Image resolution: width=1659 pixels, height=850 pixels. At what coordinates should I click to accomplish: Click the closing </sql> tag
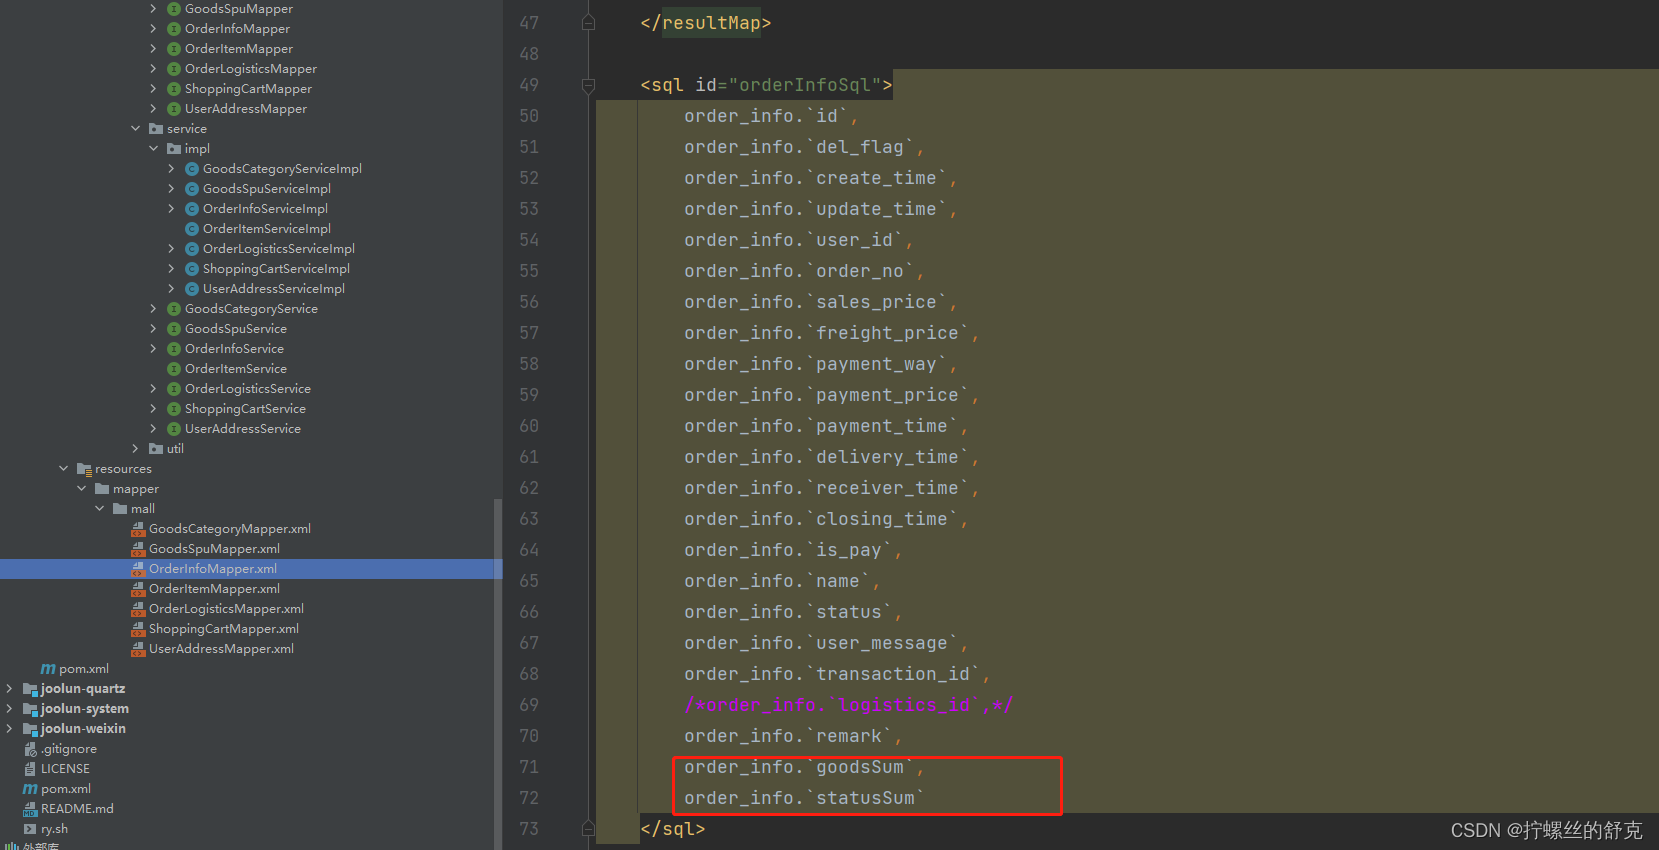(673, 829)
